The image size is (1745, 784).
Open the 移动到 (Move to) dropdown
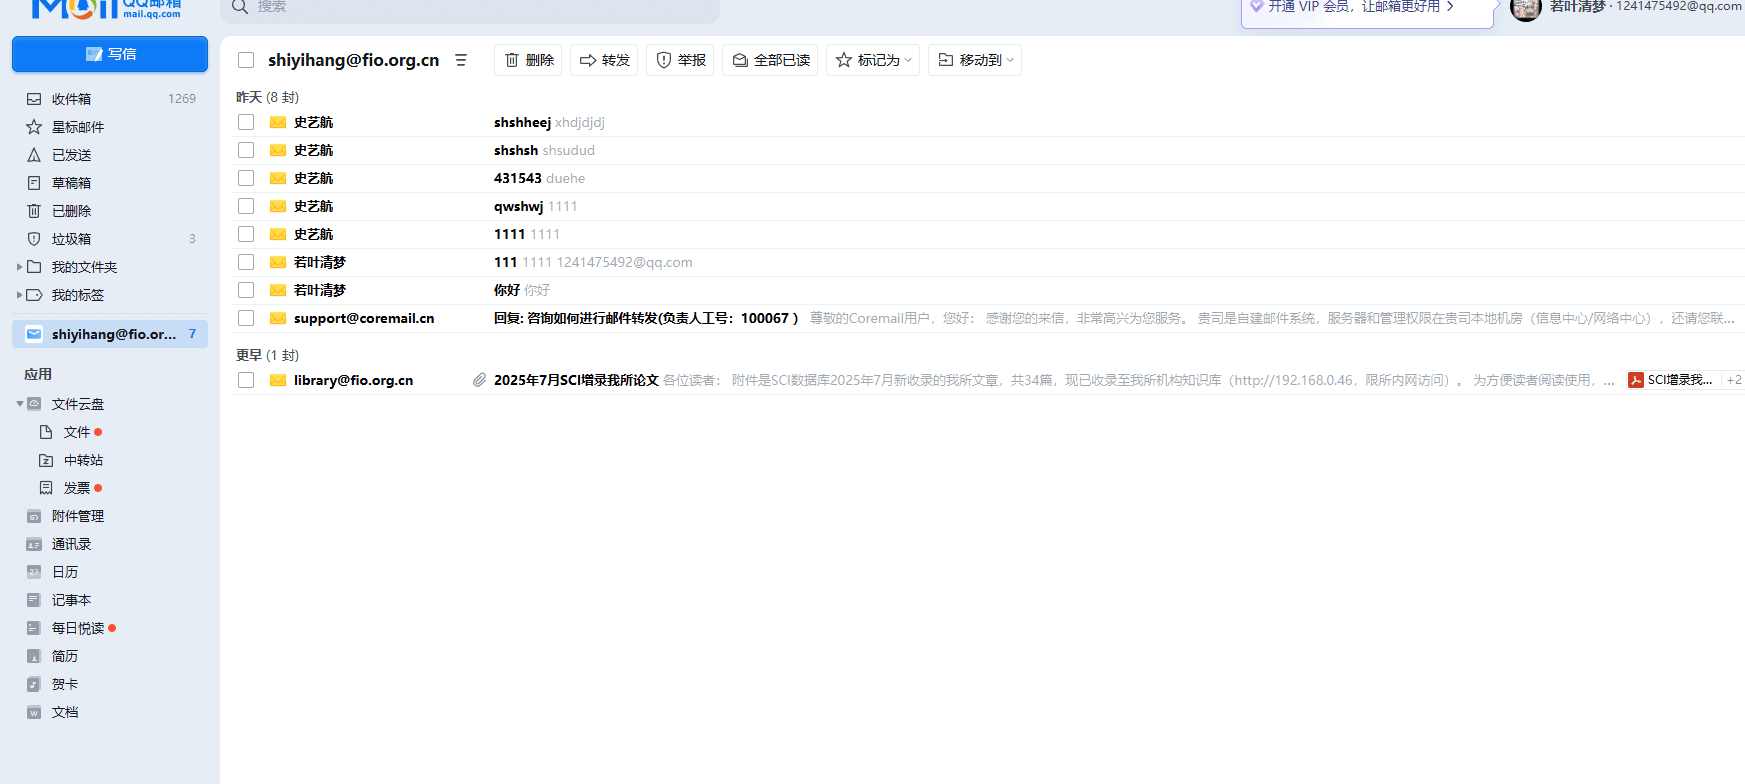point(975,60)
